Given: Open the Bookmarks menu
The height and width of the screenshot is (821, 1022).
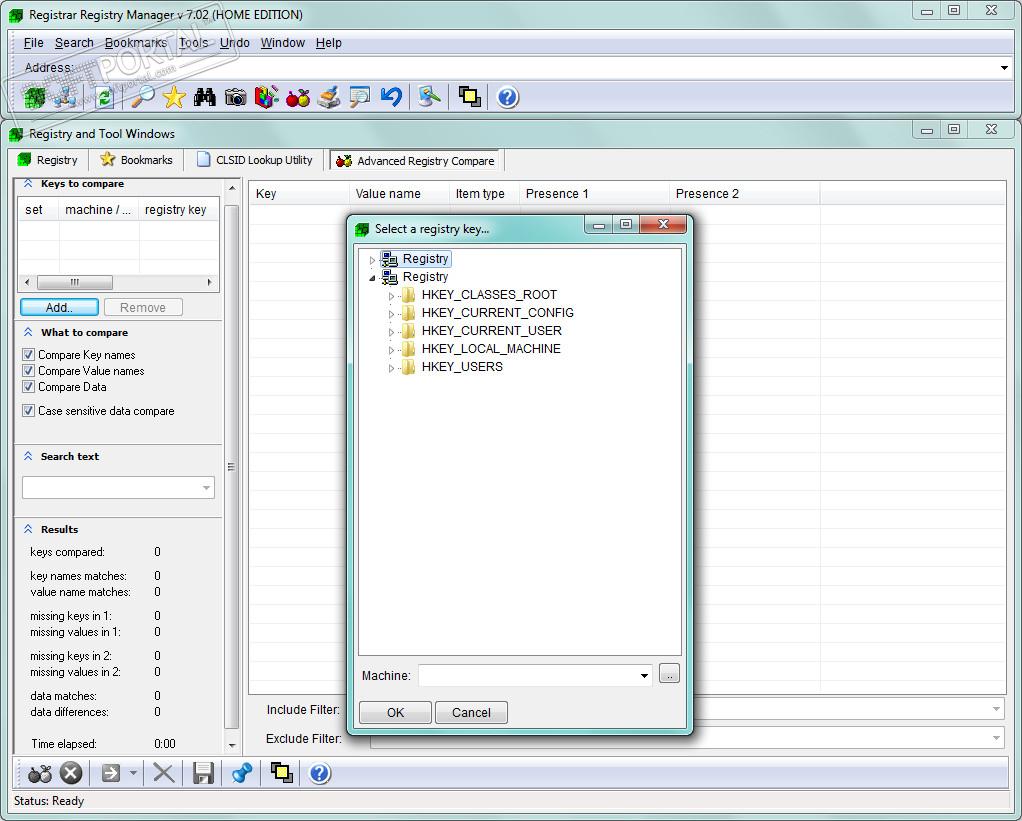Looking at the screenshot, I should [x=136, y=43].
